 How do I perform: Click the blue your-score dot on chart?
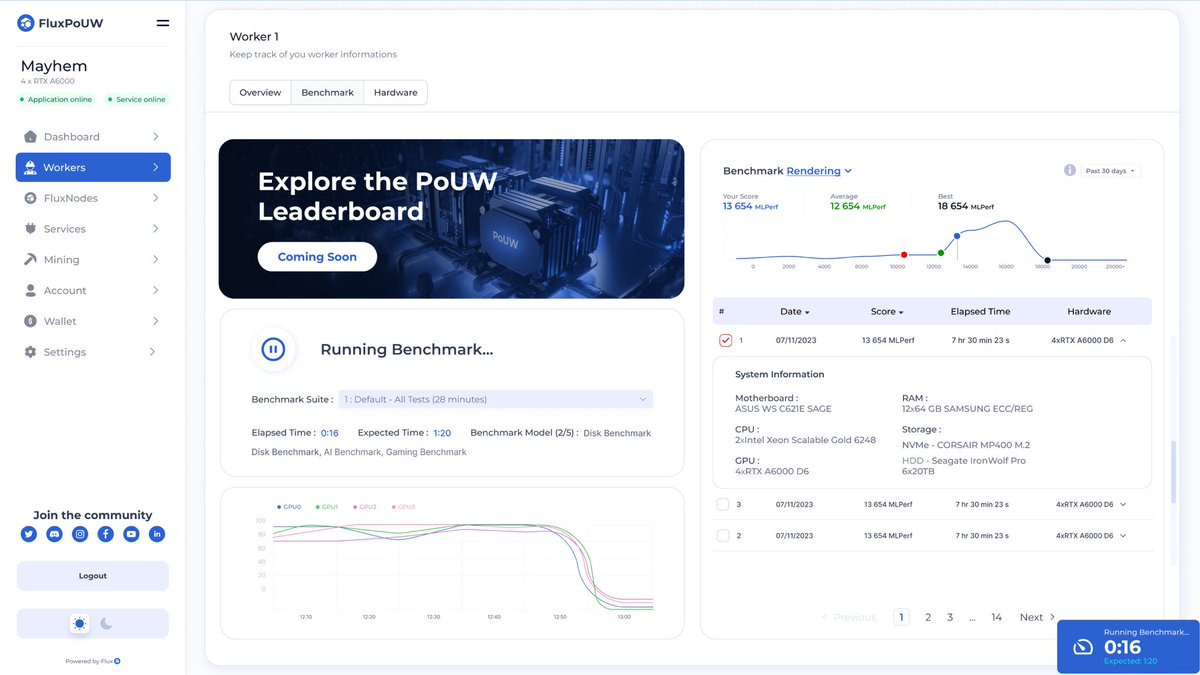957,236
